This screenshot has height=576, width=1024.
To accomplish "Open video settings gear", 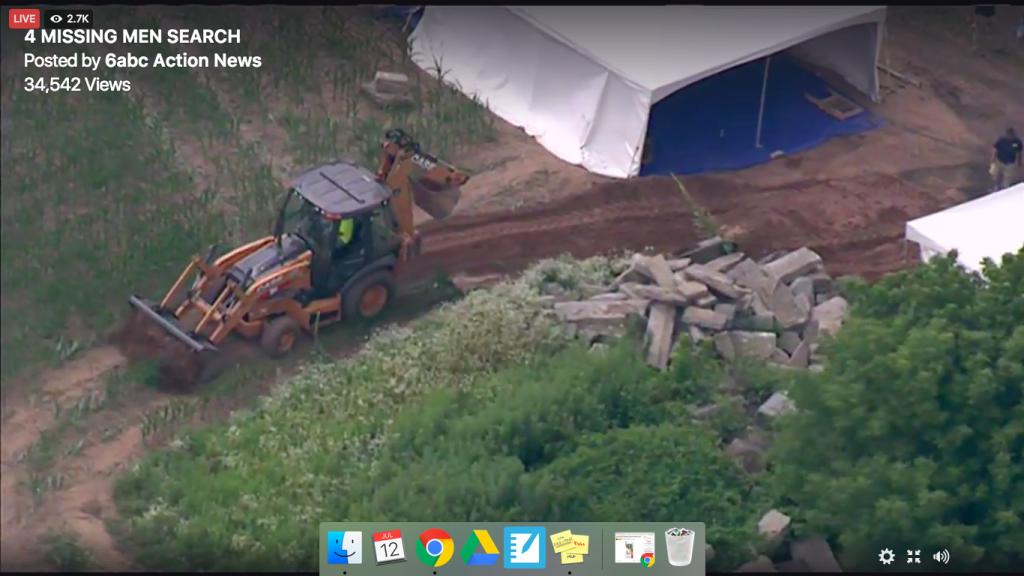I will pyautogui.click(x=886, y=556).
